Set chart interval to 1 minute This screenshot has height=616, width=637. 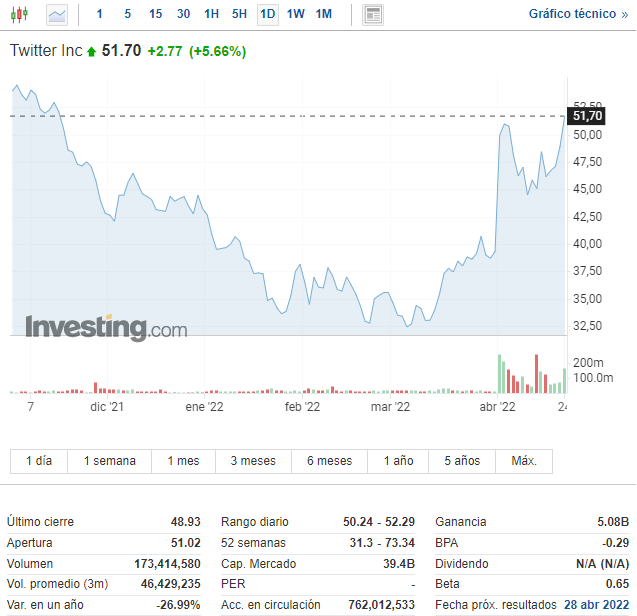(99, 14)
